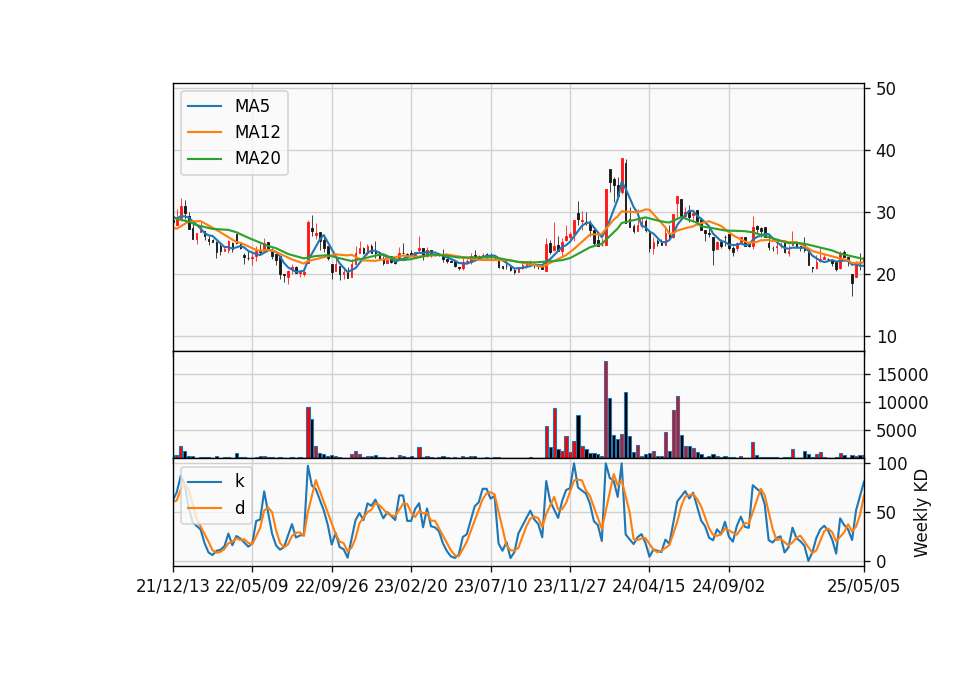960x690 pixels.
Task: Click the MA5 legend label
Action: click(252, 106)
